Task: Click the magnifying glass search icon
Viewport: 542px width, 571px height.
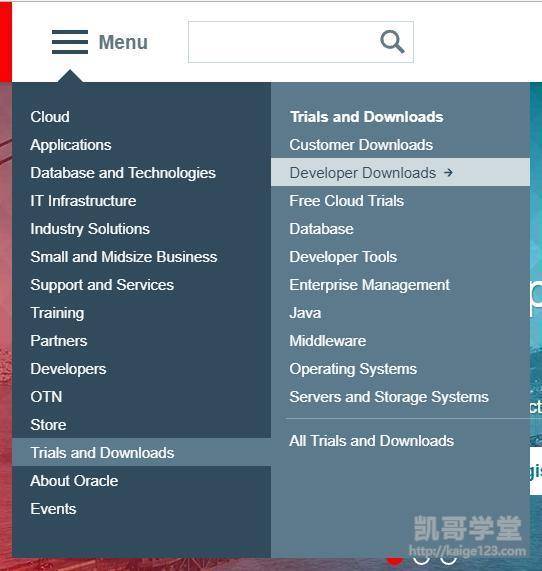Action: 392,42
